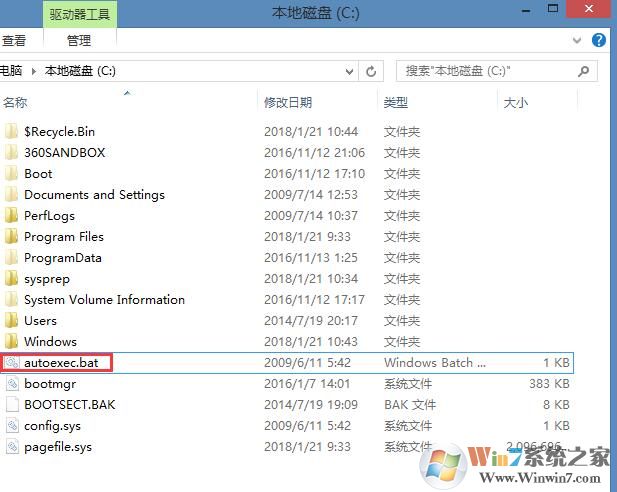
Task: Click the ProgramData folder icon
Action: 11,258
